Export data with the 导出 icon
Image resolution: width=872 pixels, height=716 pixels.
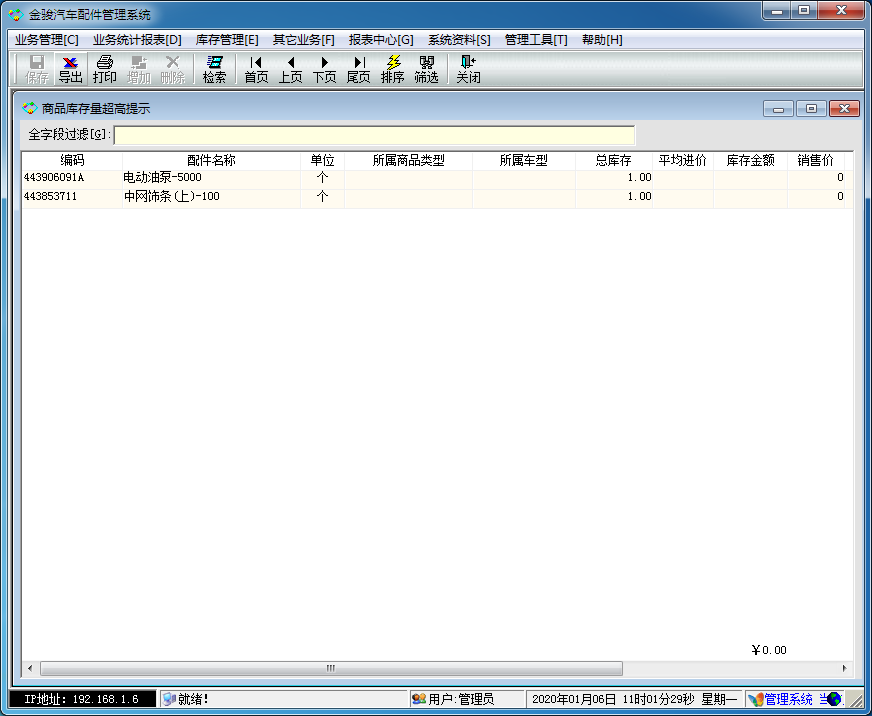click(71, 70)
